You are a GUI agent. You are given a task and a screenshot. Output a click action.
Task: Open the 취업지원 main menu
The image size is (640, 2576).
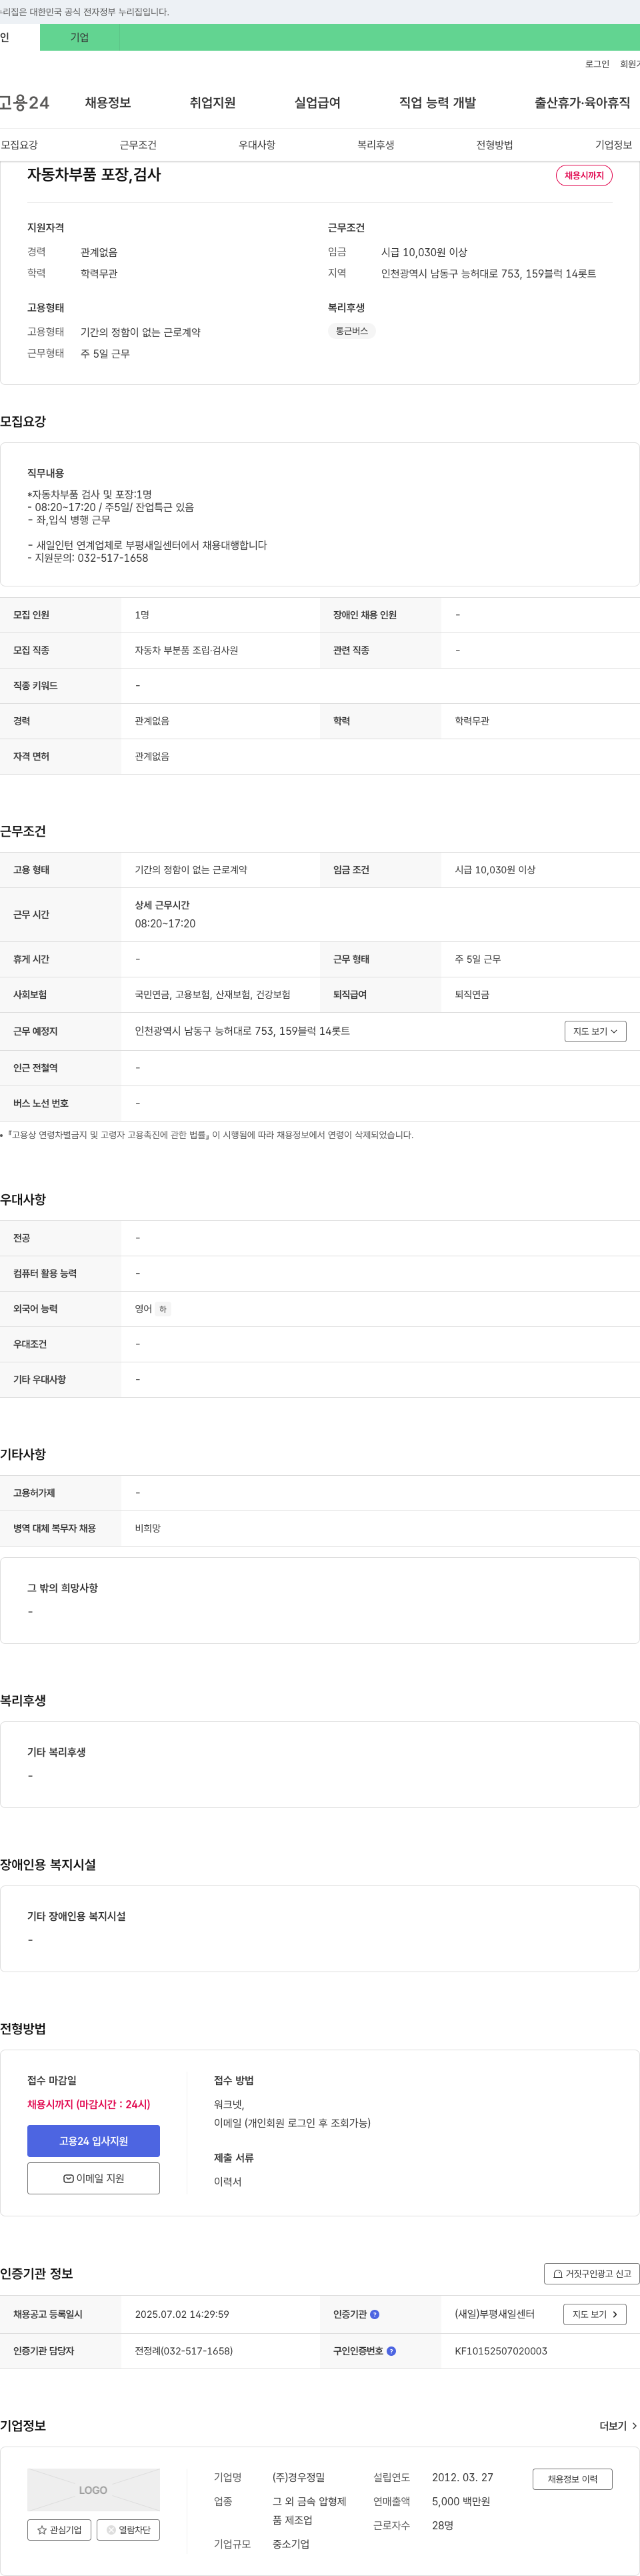point(213,103)
